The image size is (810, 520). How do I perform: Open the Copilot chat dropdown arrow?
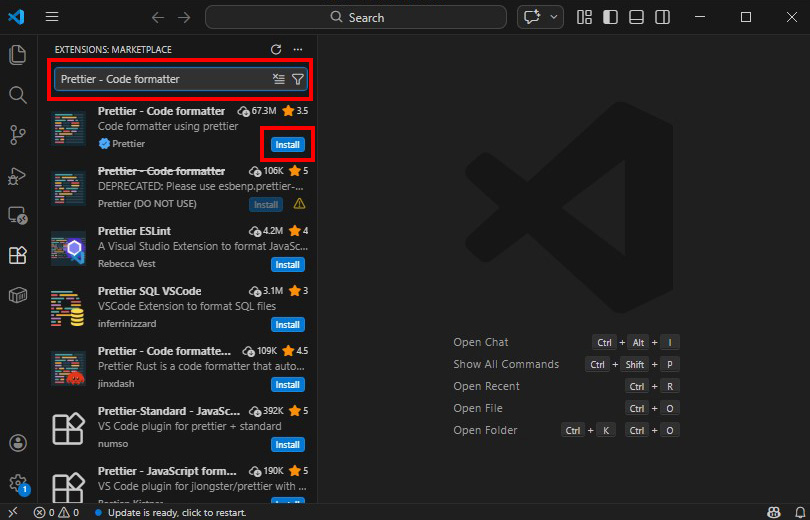553,17
